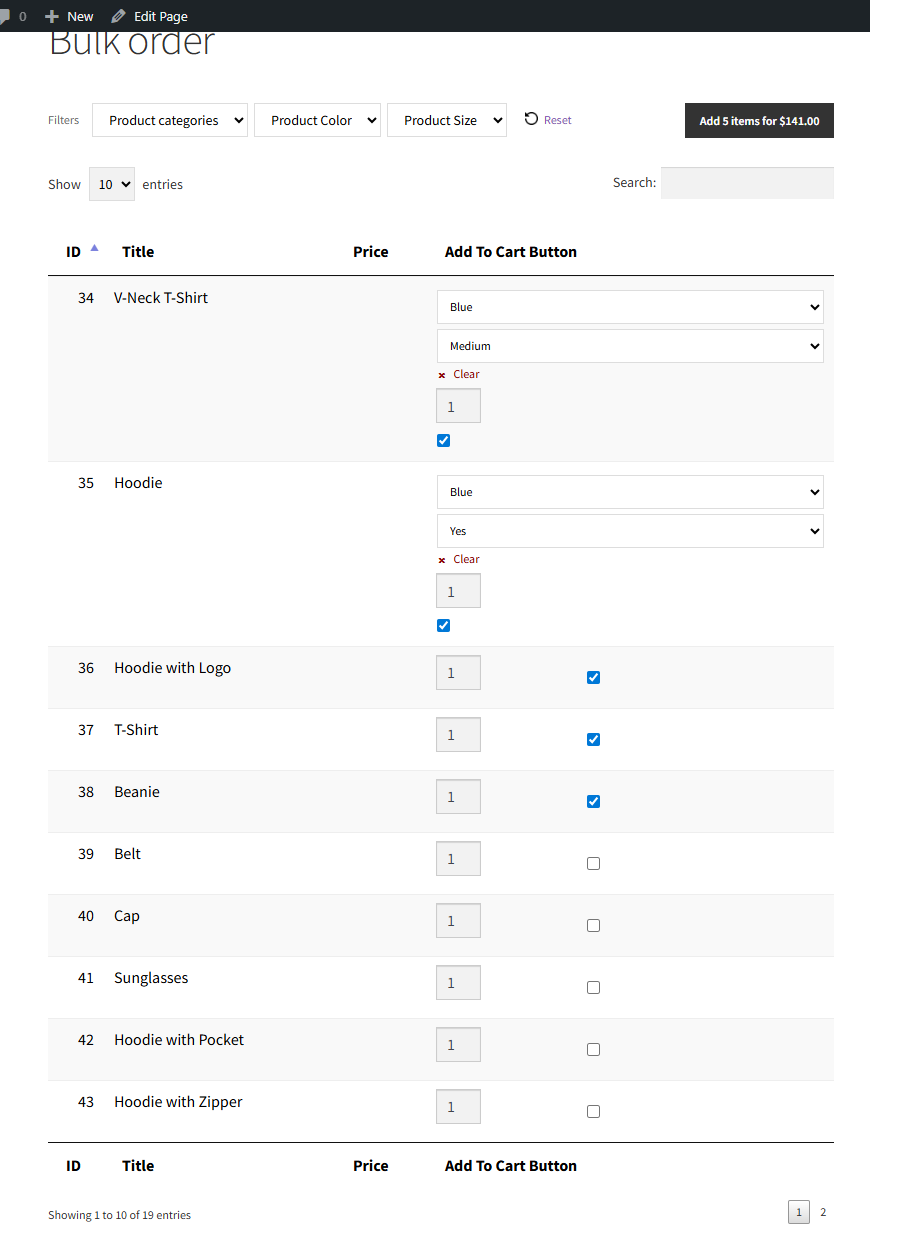Uncheck the Beanie add-to-cart checkbox
This screenshot has width=909, height=1236.
593,801
